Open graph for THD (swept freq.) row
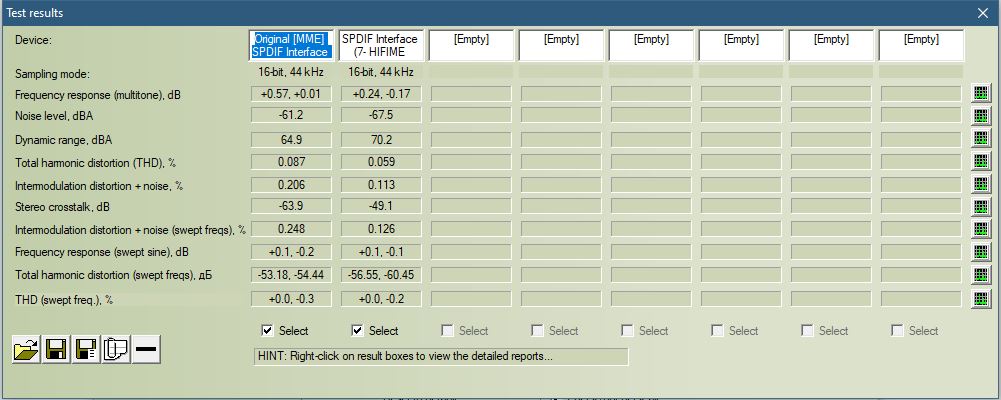The image size is (1001, 400). click(980, 298)
